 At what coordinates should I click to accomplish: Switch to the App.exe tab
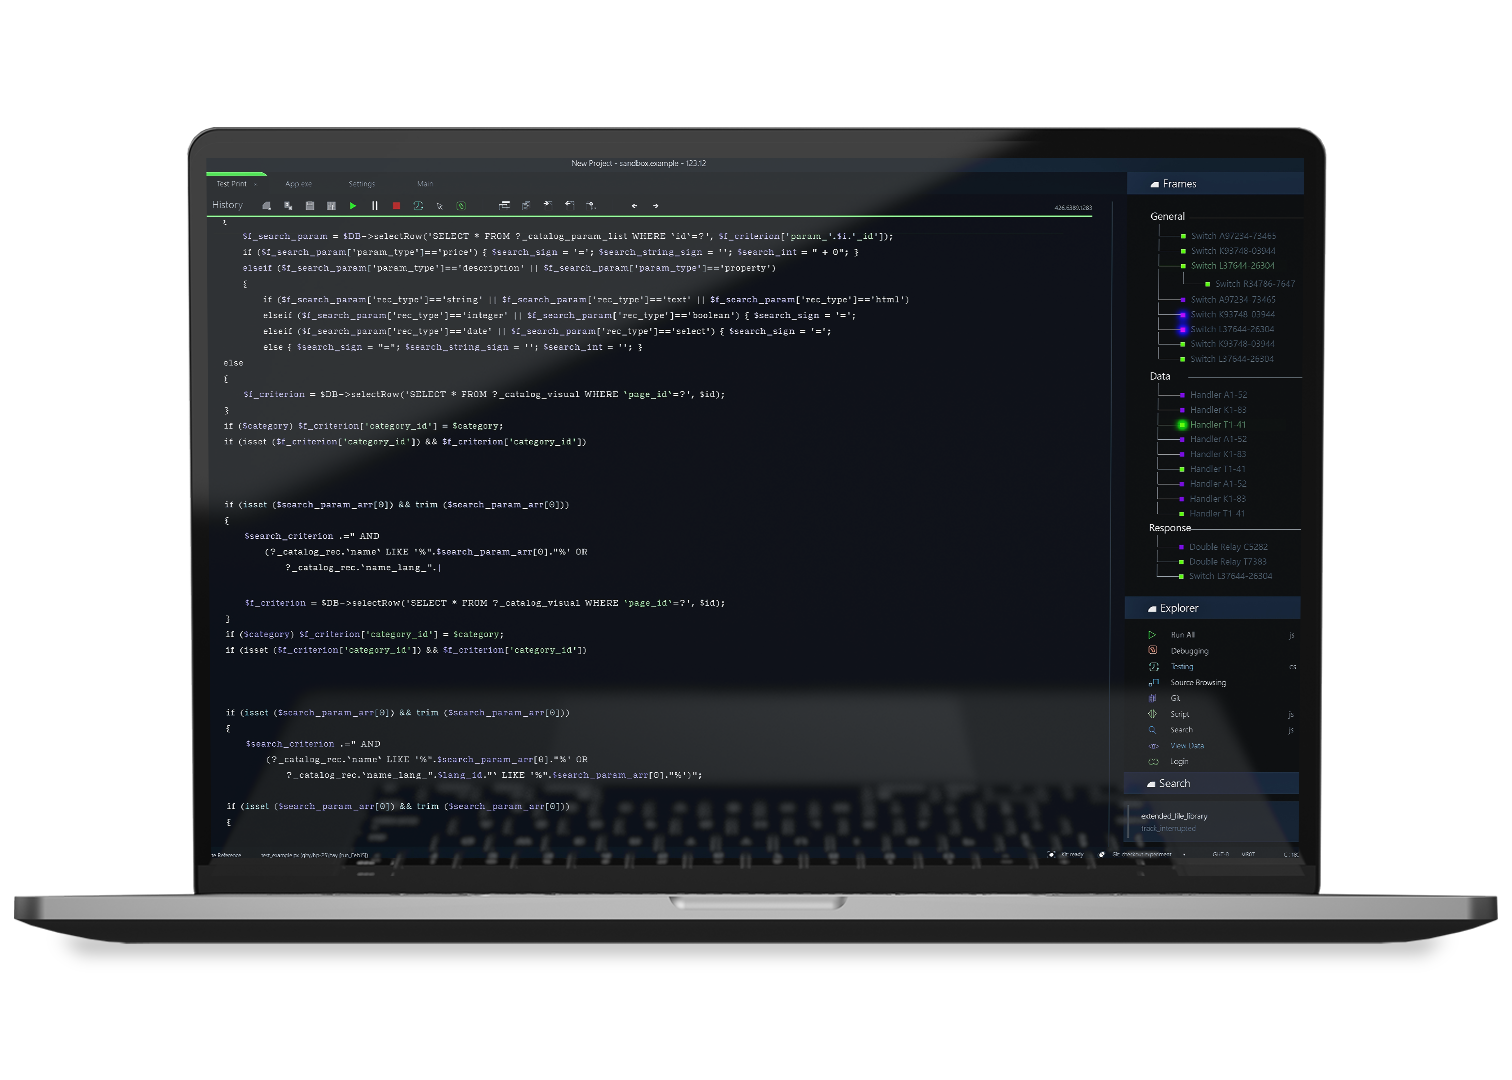(x=298, y=184)
